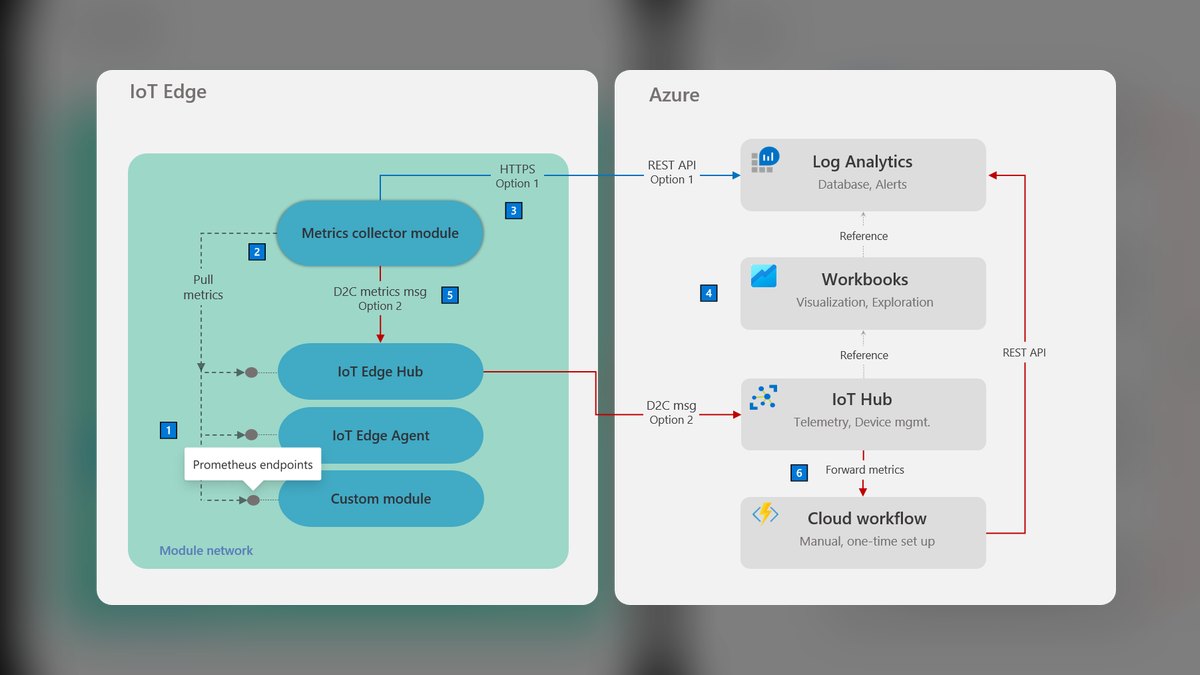The height and width of the screenshot is (675, 1200).
Task: Click the Workbooks box
Action: [x=863, y=293]
